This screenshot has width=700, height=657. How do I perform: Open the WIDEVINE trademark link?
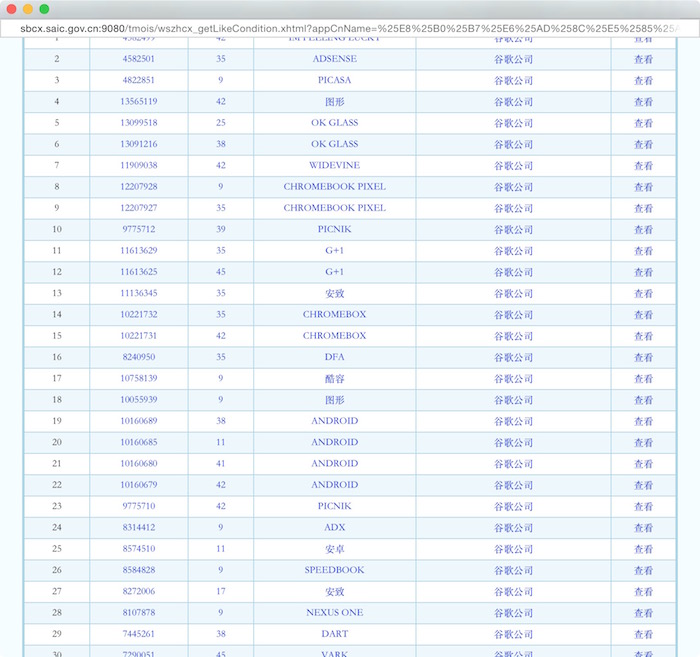(334, 165)
